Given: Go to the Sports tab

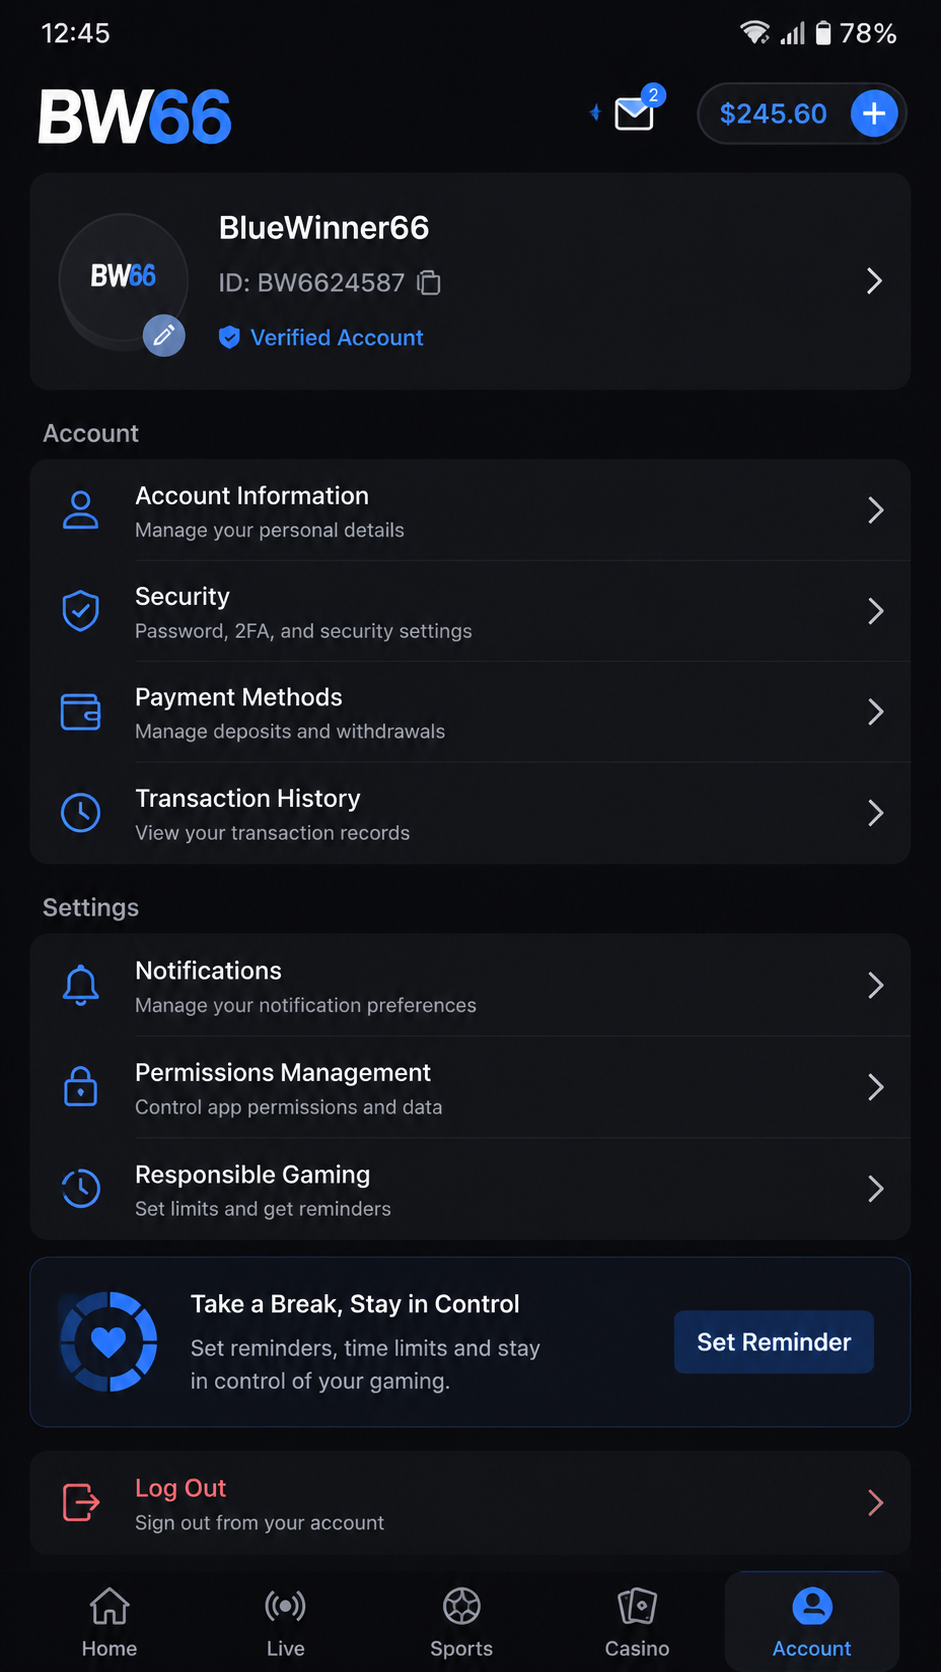Looking at the screenshot, I should point(462,1622).
